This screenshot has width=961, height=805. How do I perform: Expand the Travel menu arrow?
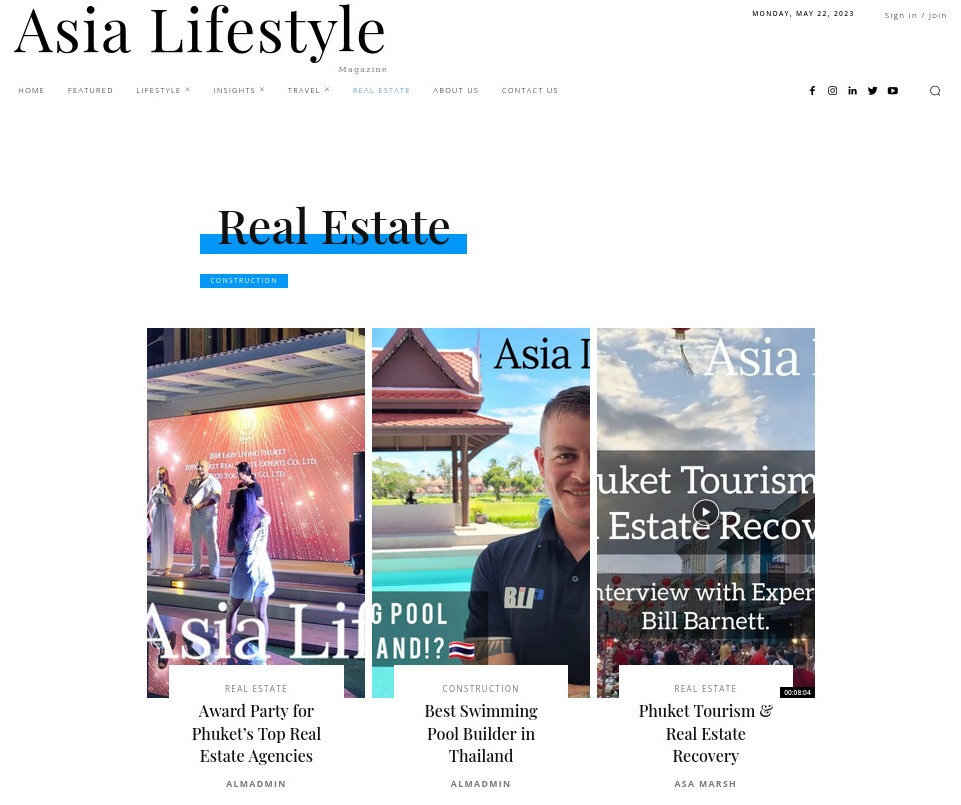pyautogui.click(x=327, y=90)
